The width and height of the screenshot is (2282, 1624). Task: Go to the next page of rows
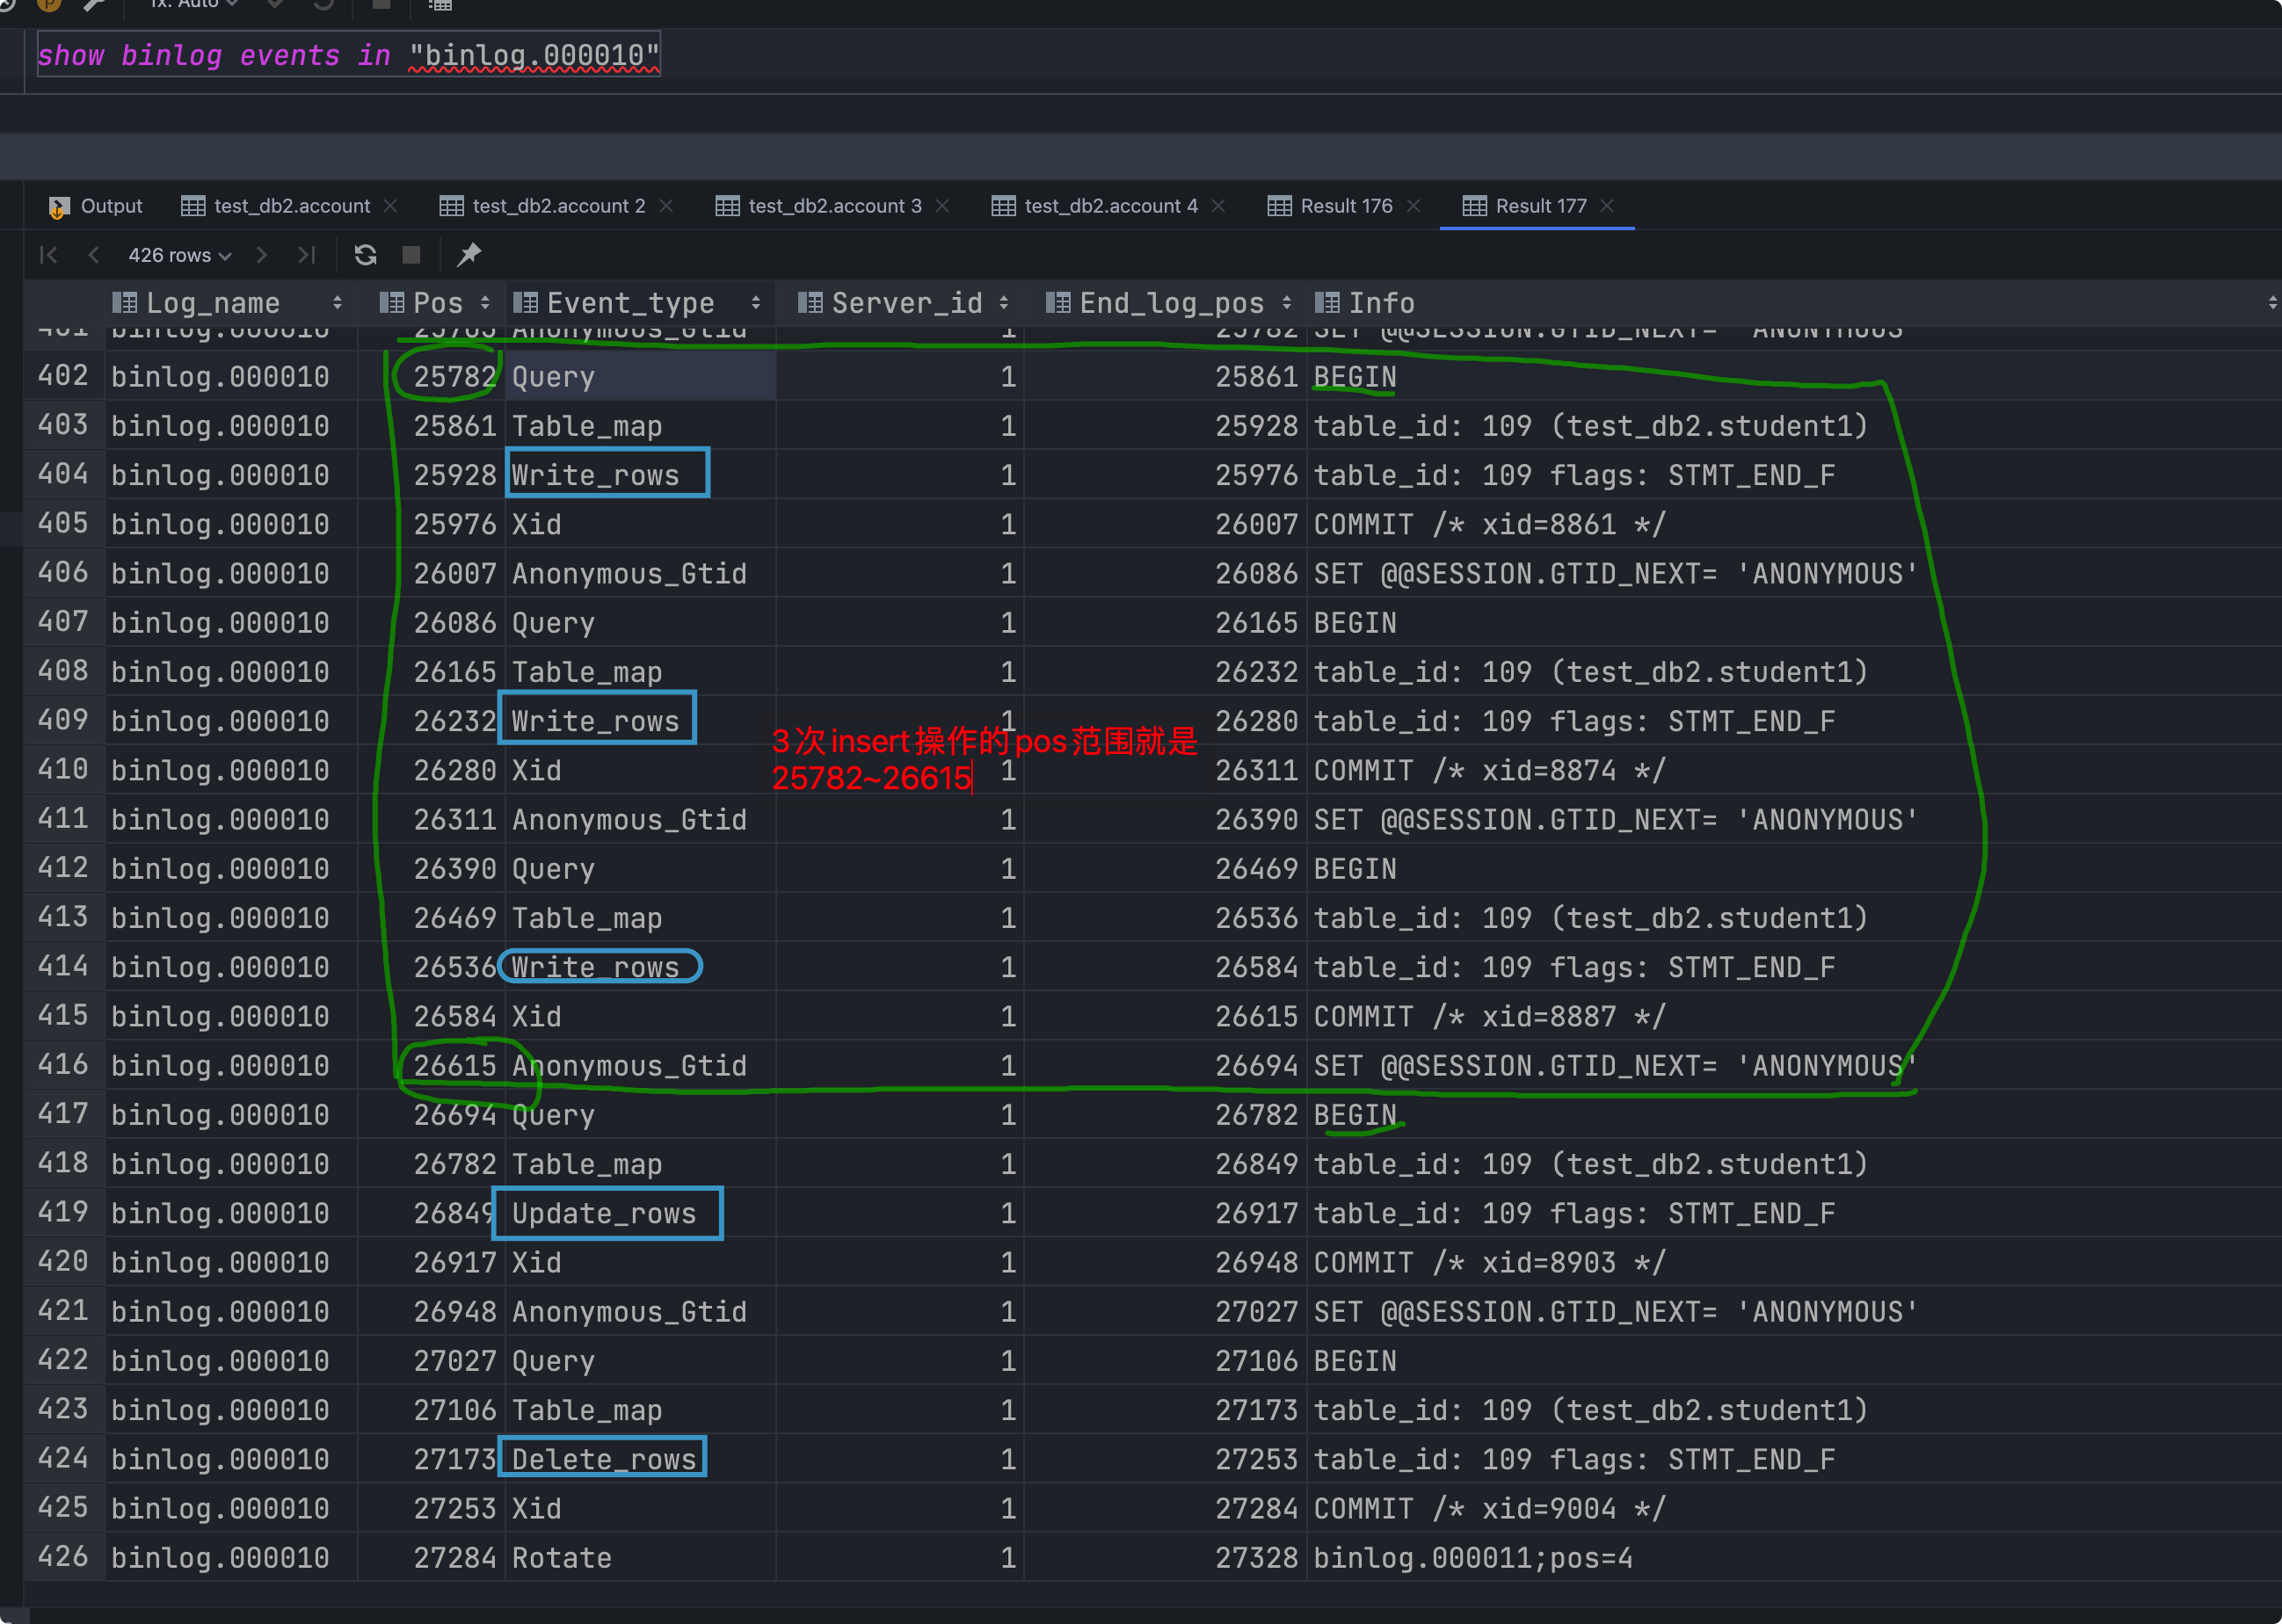point(262,255)
